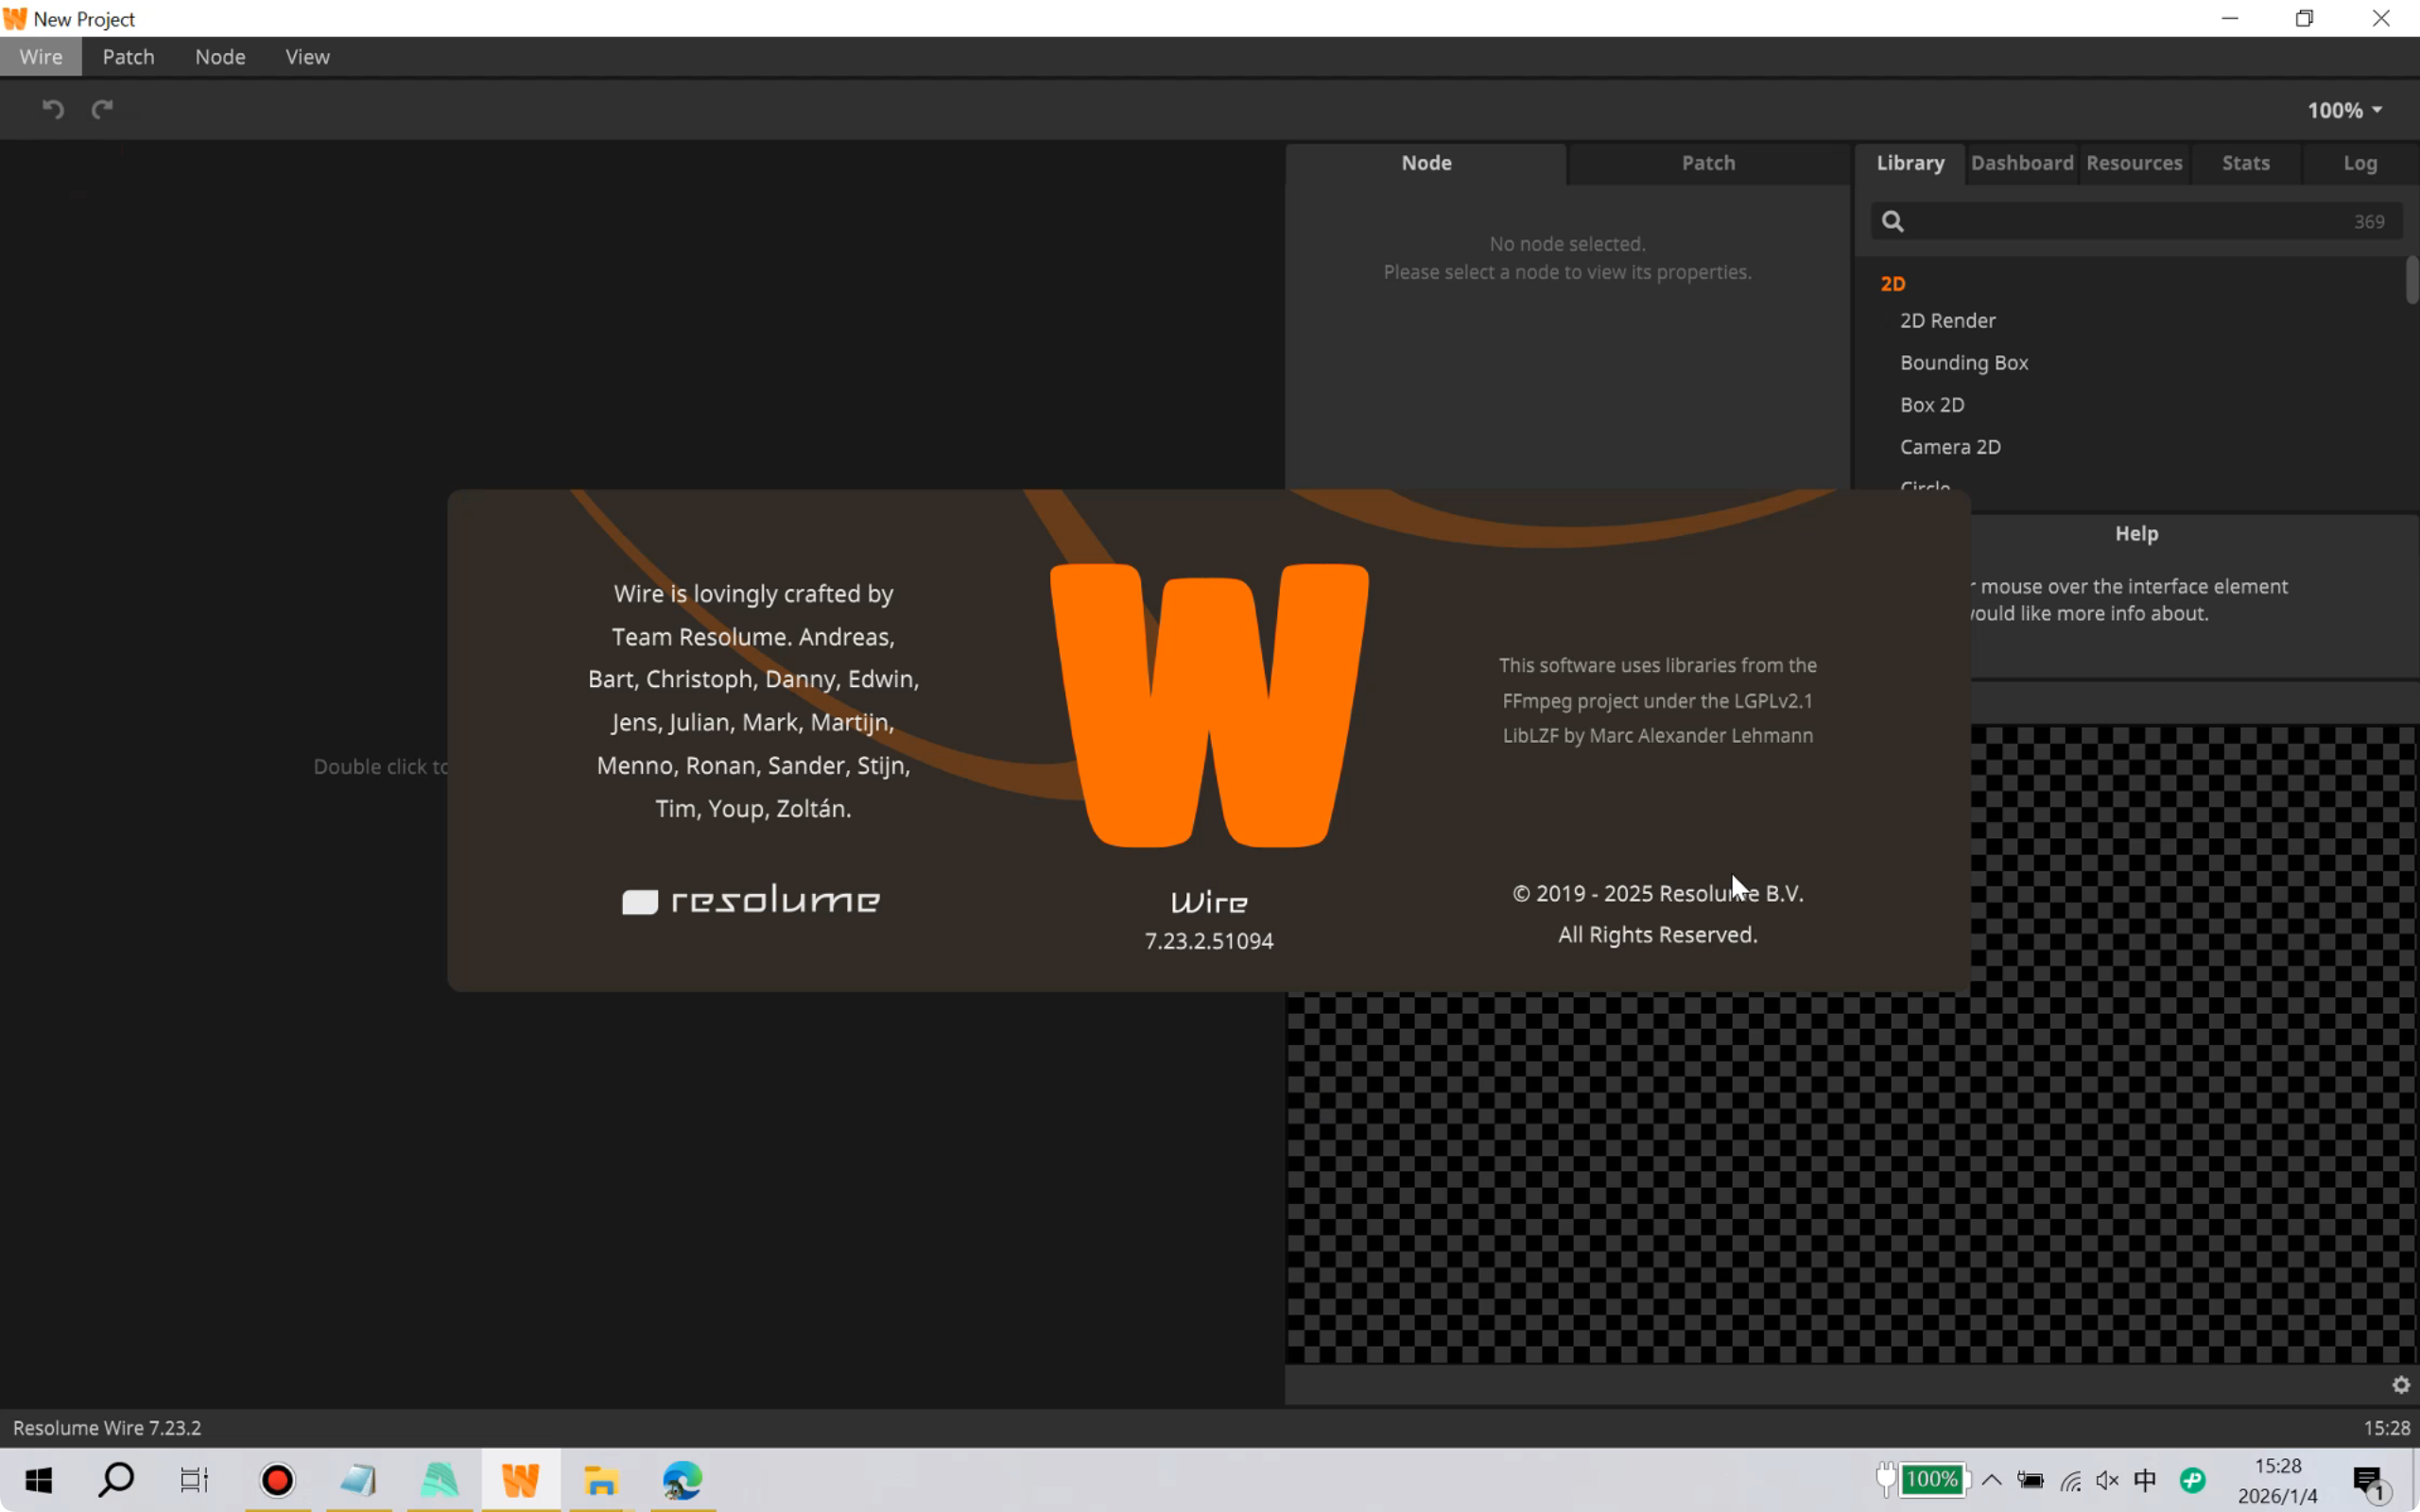Viewport: 2420px width, 1512px height.
Task: Switch to the Patch properties tab
Action: point(1708,163)
